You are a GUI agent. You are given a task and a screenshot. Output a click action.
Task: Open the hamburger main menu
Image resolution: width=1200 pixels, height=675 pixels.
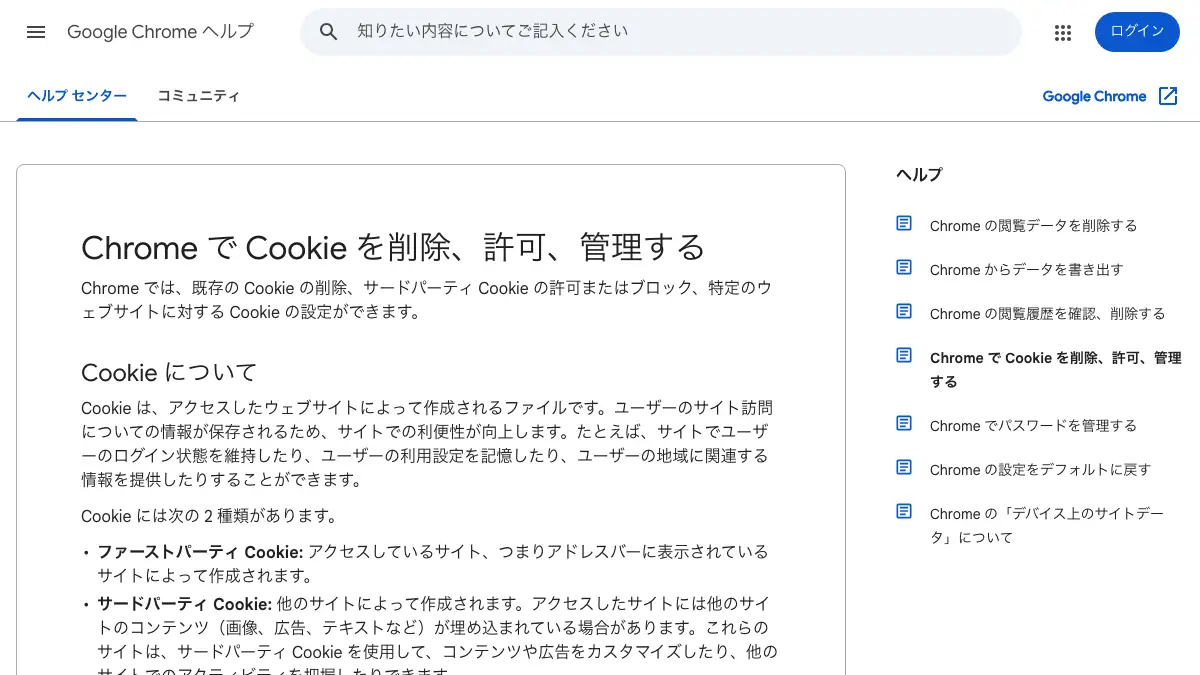[36, 32]
